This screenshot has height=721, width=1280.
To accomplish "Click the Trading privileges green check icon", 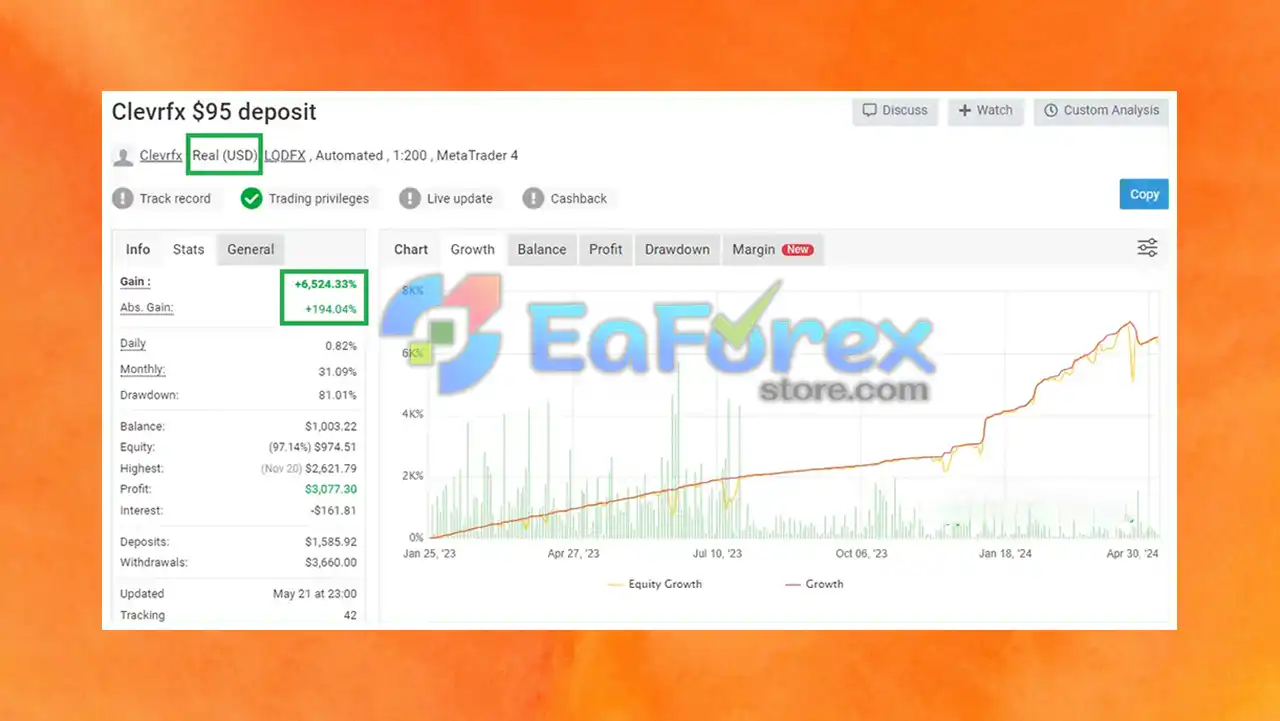I will click(x=251, y=198).
